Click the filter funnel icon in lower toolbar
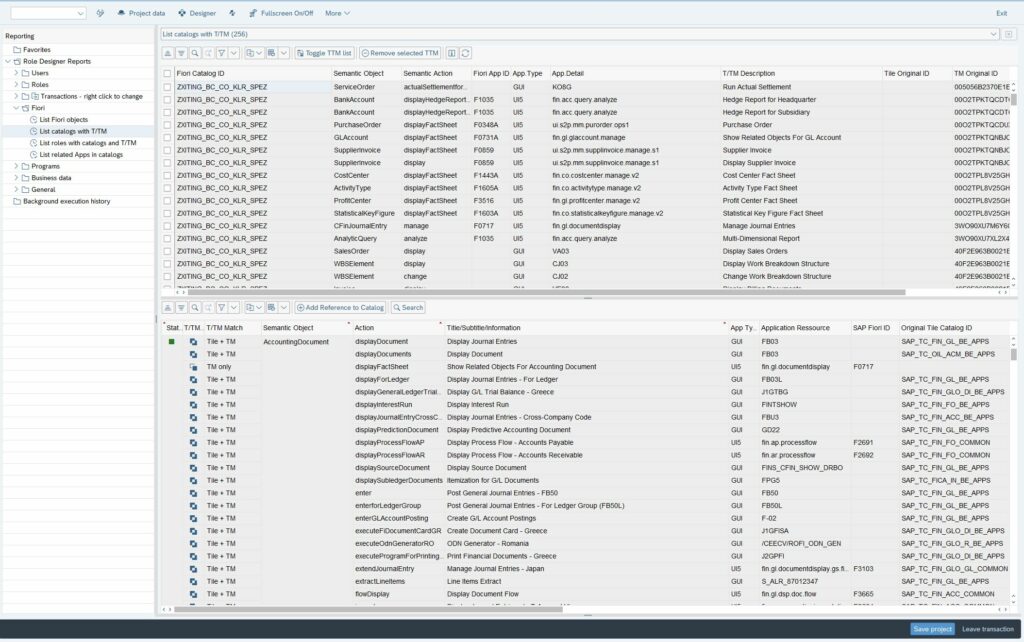 point(222,308)
